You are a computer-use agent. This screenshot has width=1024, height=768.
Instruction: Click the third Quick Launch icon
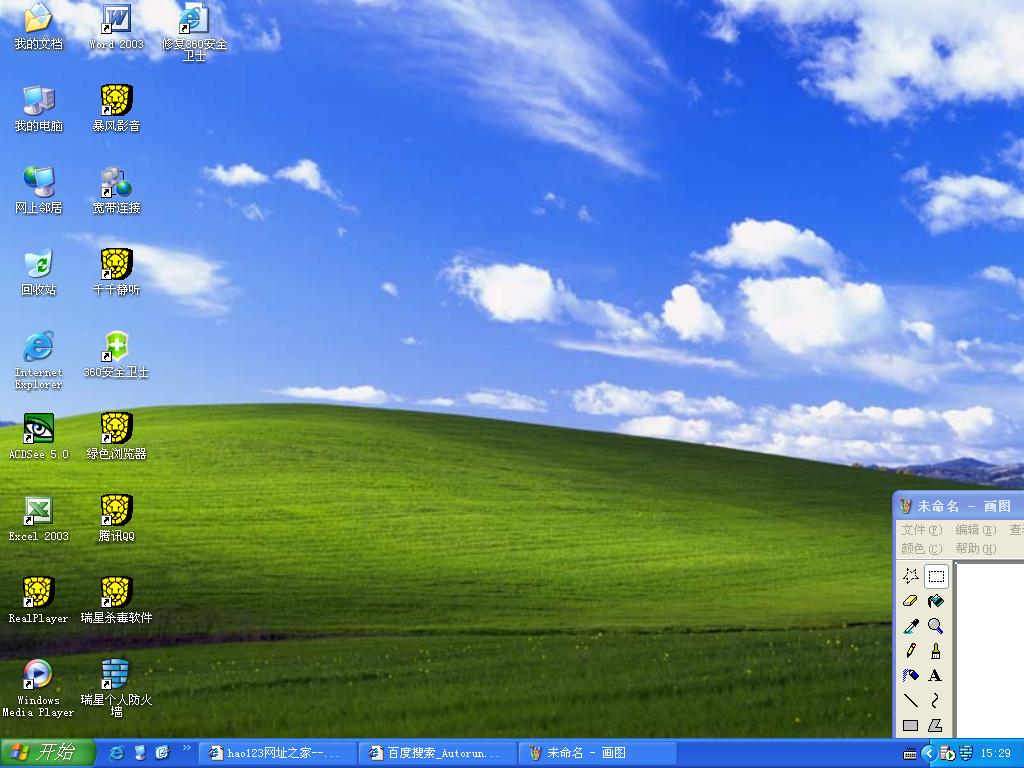162,753
